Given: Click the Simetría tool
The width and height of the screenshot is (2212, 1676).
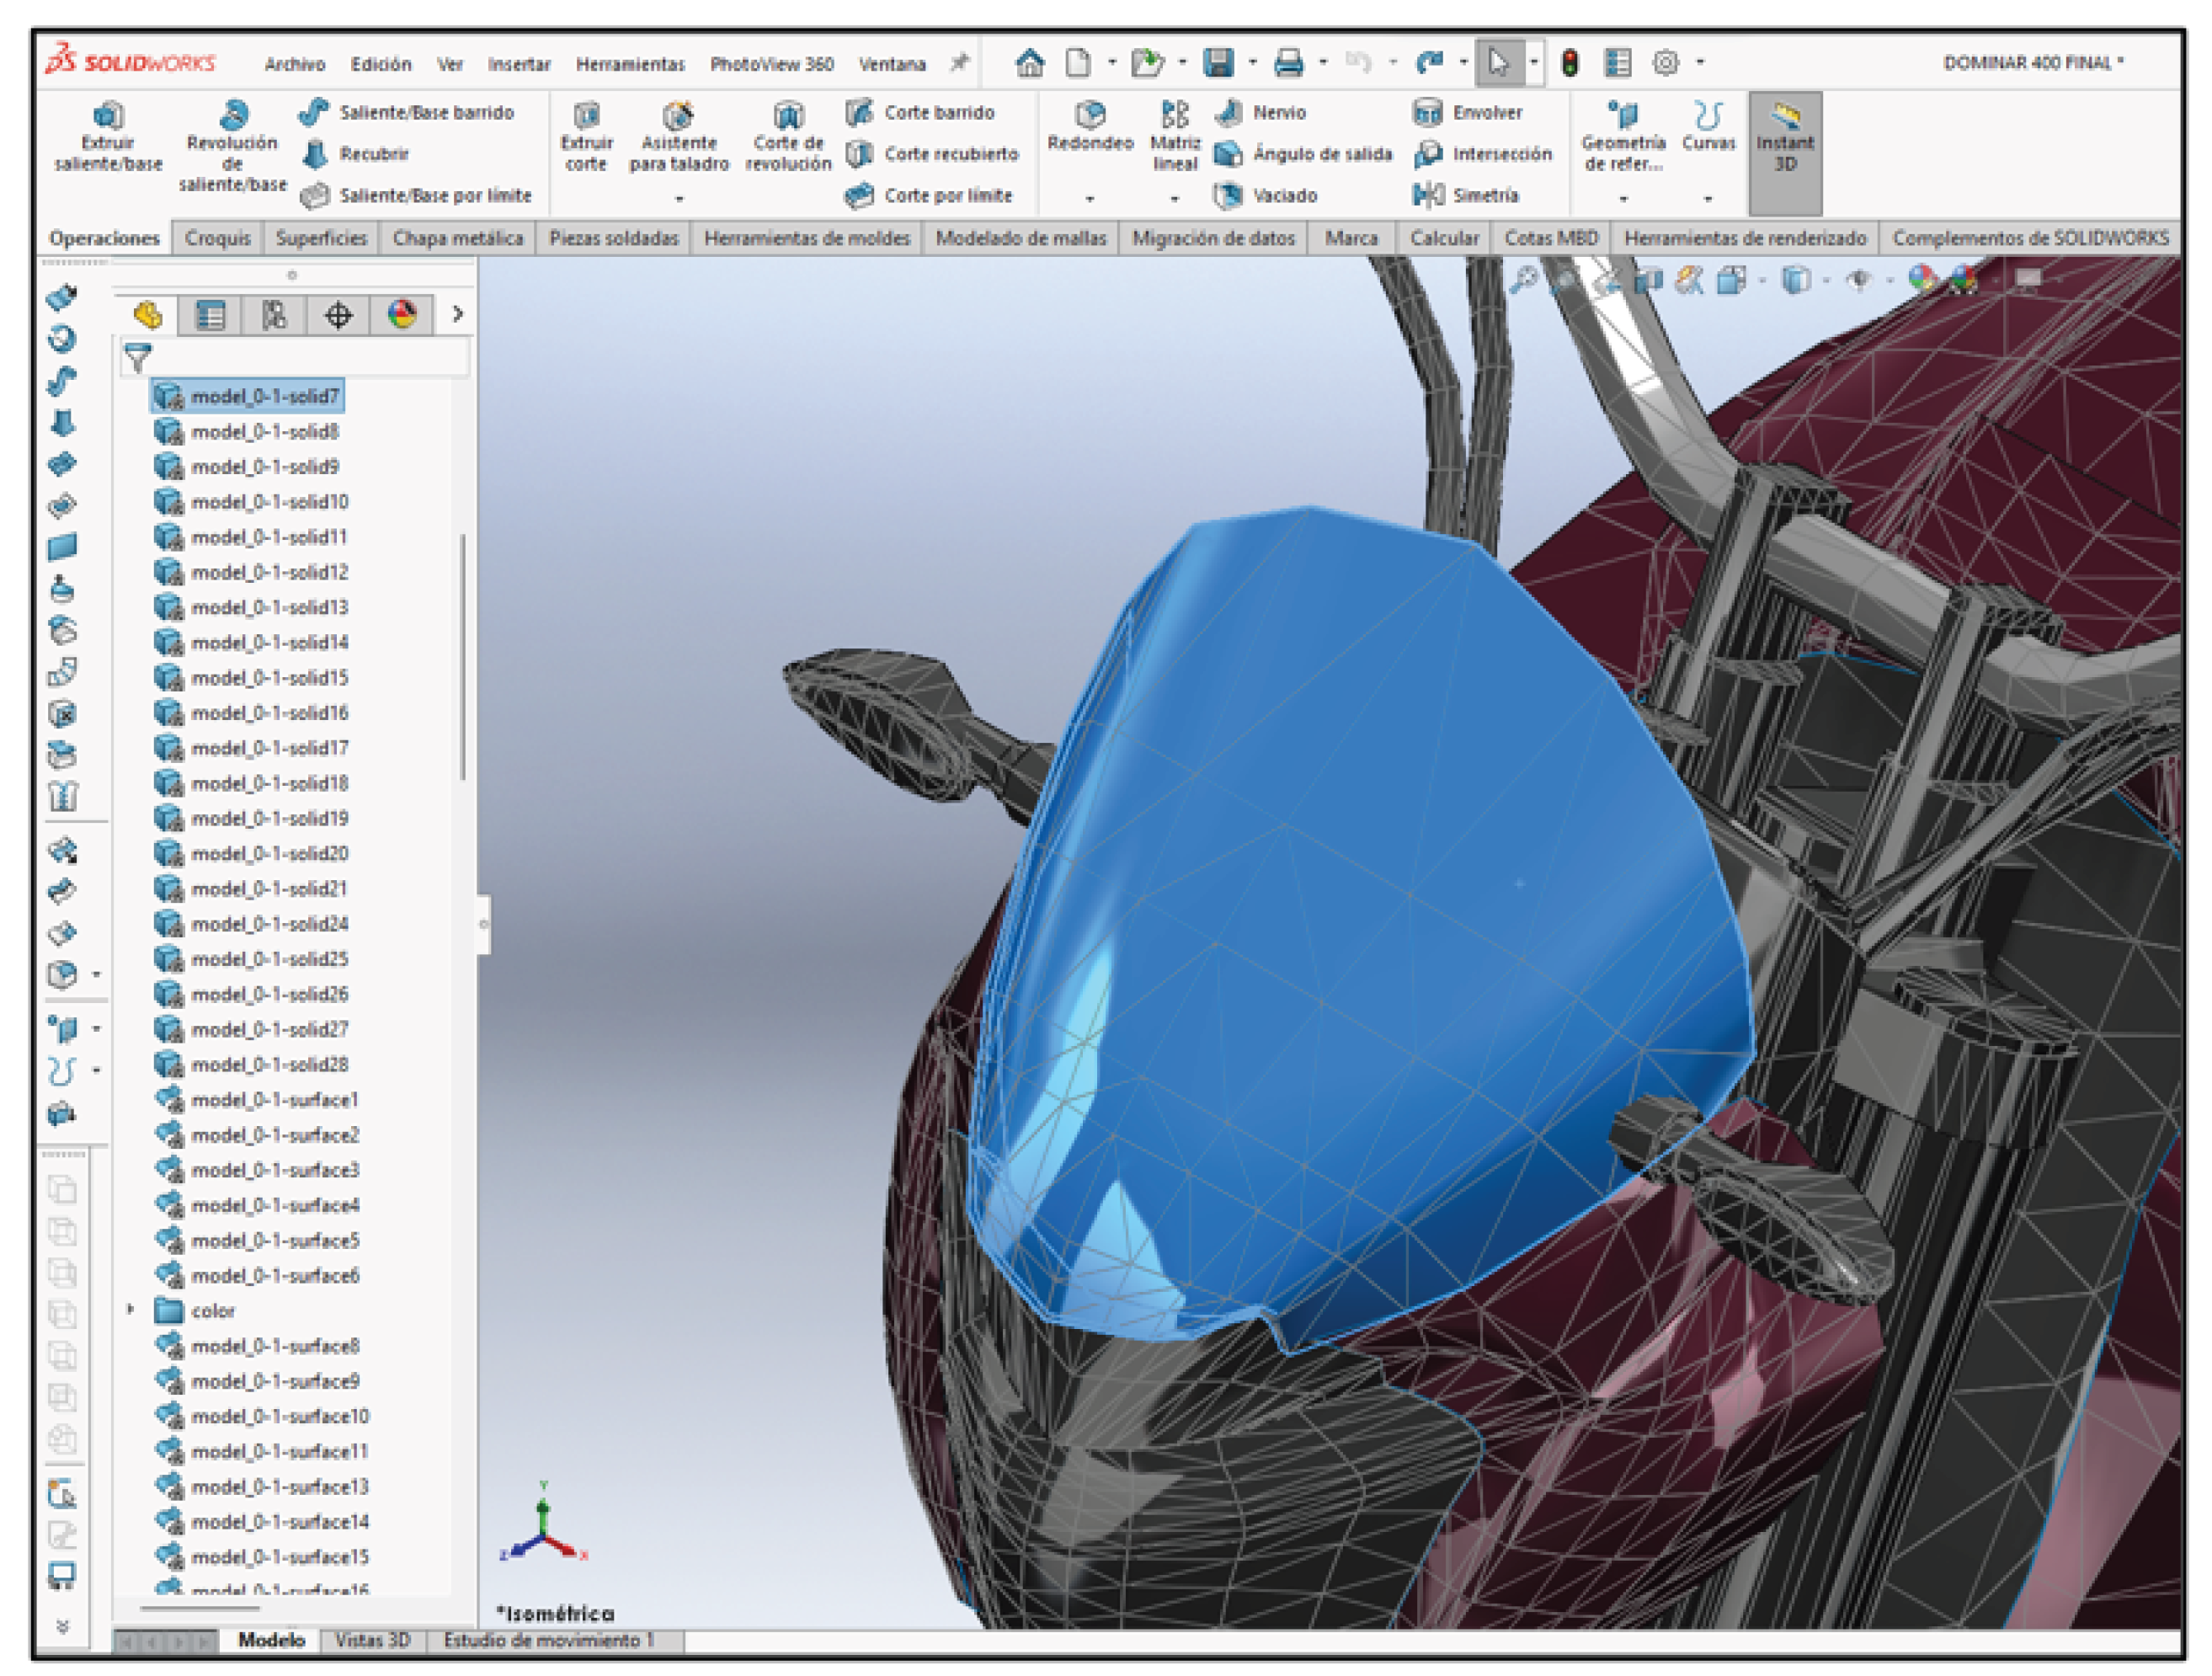Looking at the screenshot, I should click(x=1466, y=195).
